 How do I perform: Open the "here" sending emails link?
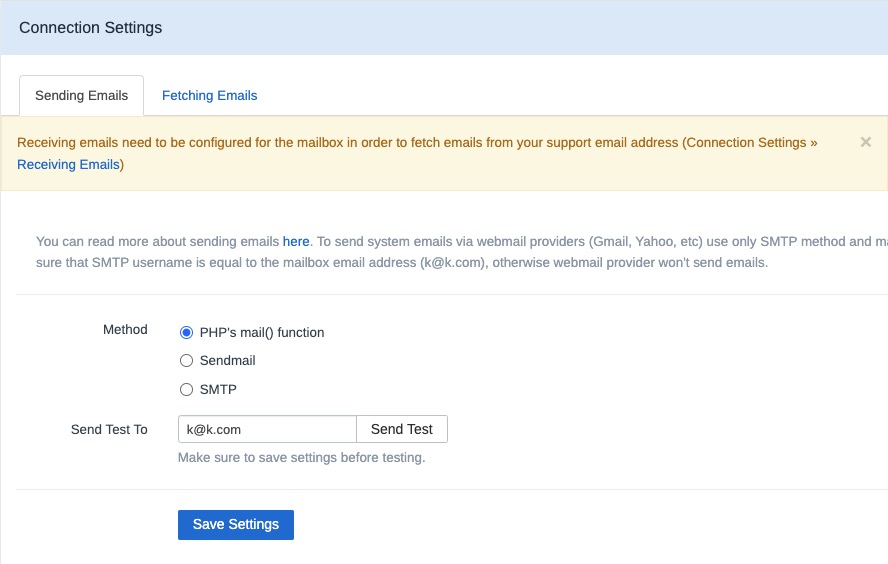tap(296, 241)
